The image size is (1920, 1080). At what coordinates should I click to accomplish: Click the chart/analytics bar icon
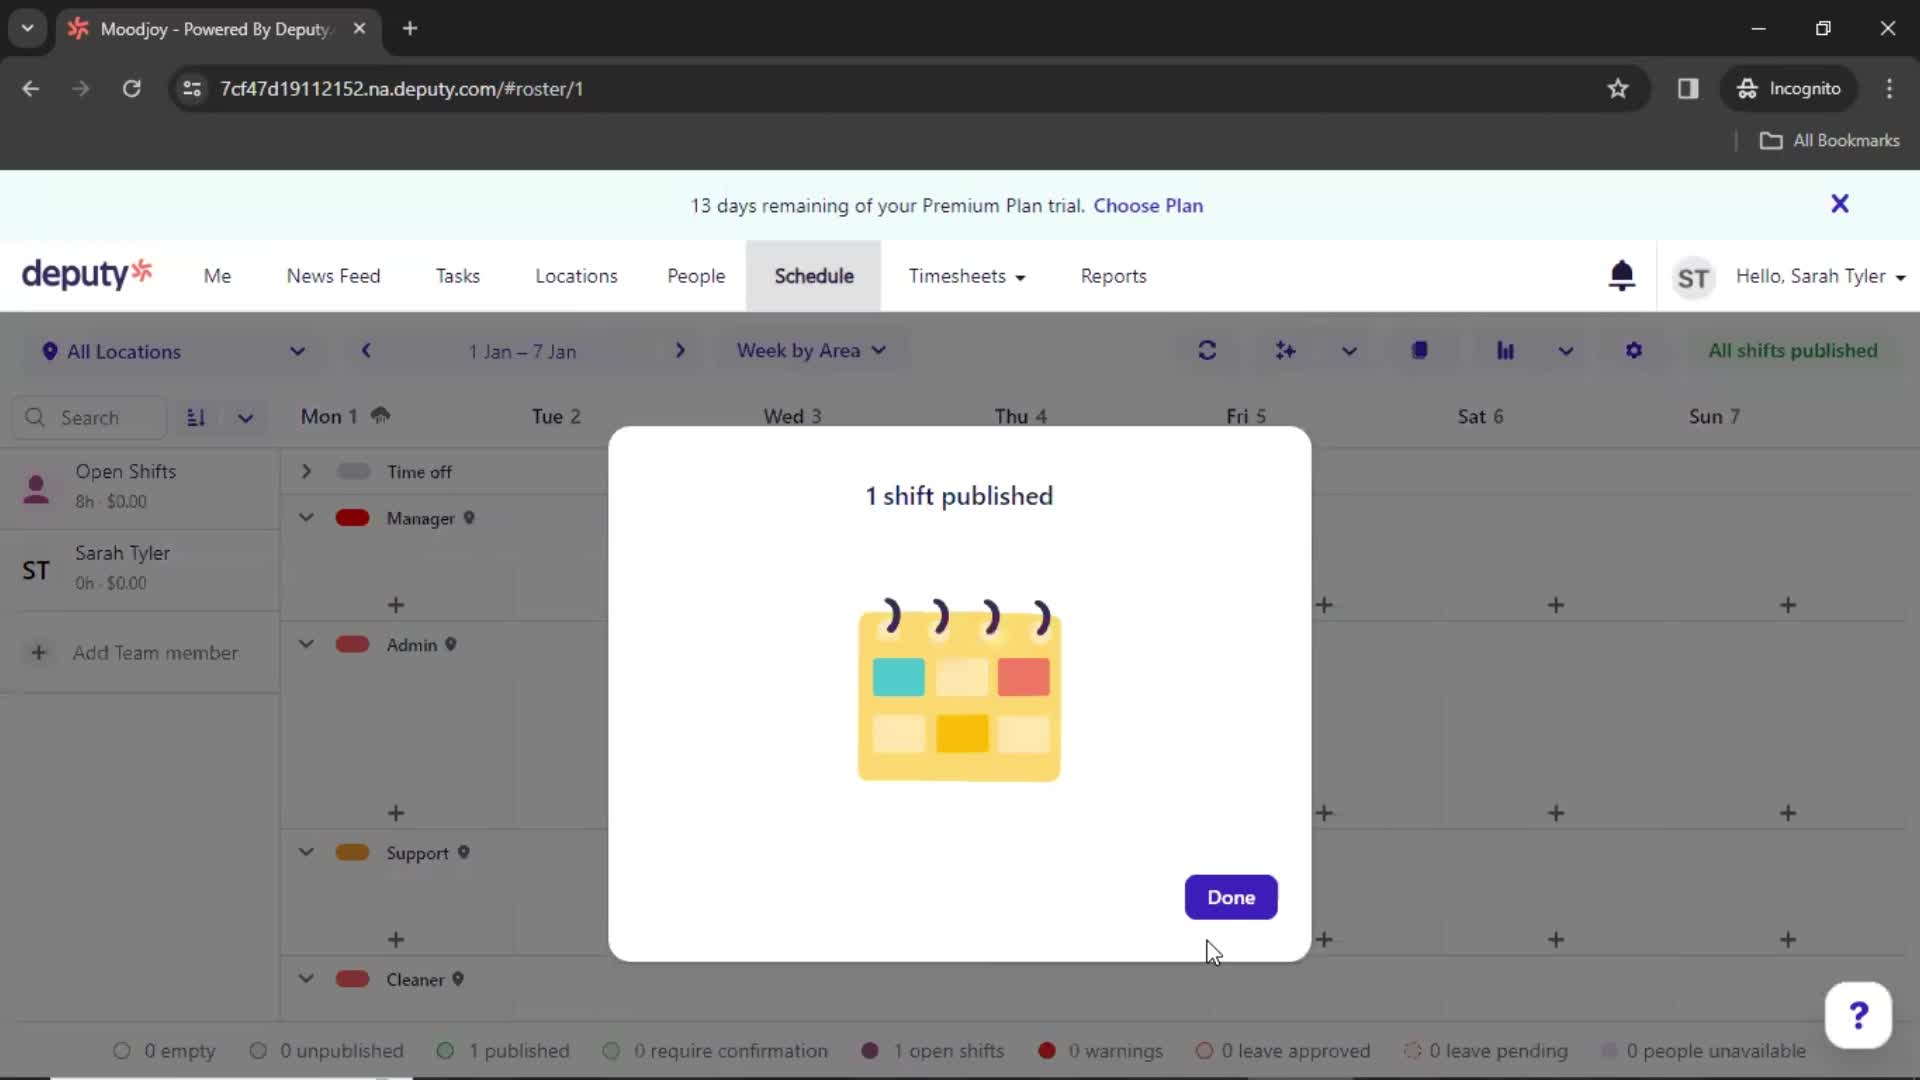[1505, 351]
